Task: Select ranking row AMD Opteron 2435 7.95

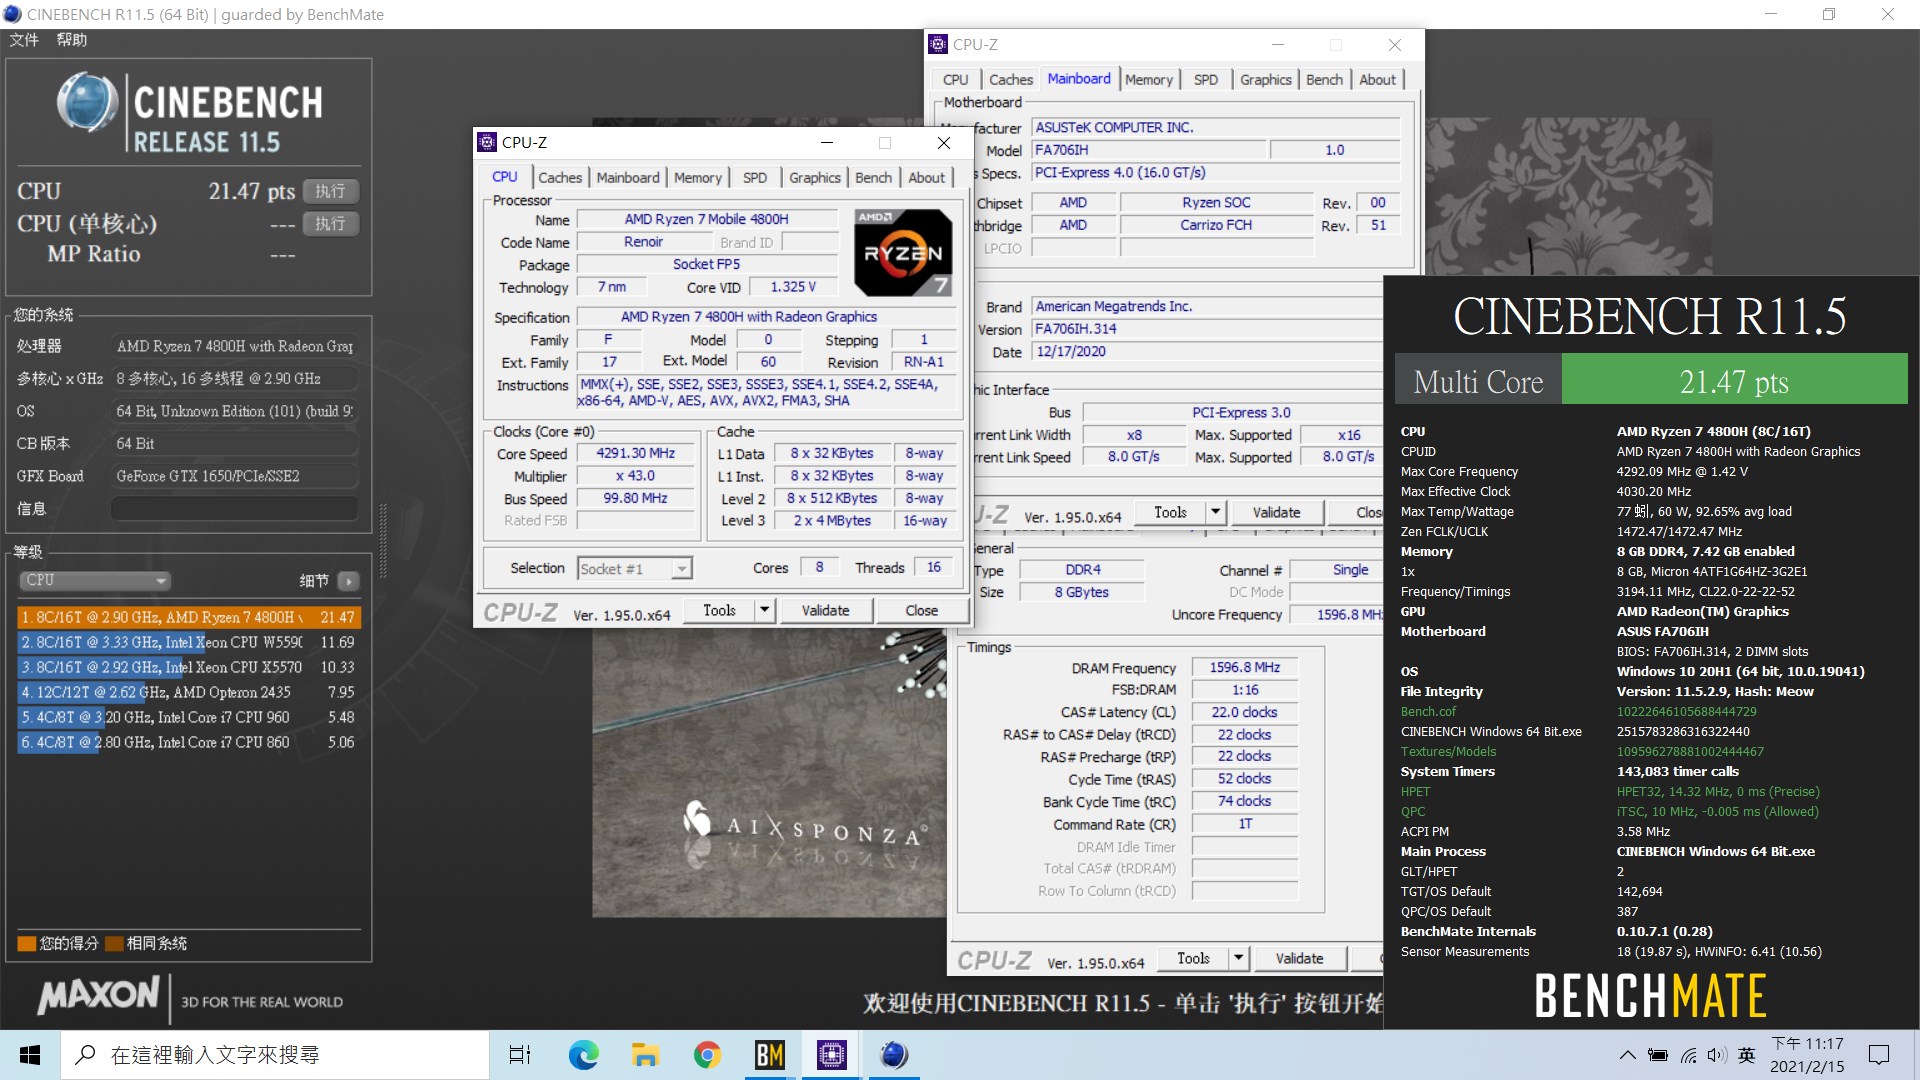Action: [x=189, y=692]
